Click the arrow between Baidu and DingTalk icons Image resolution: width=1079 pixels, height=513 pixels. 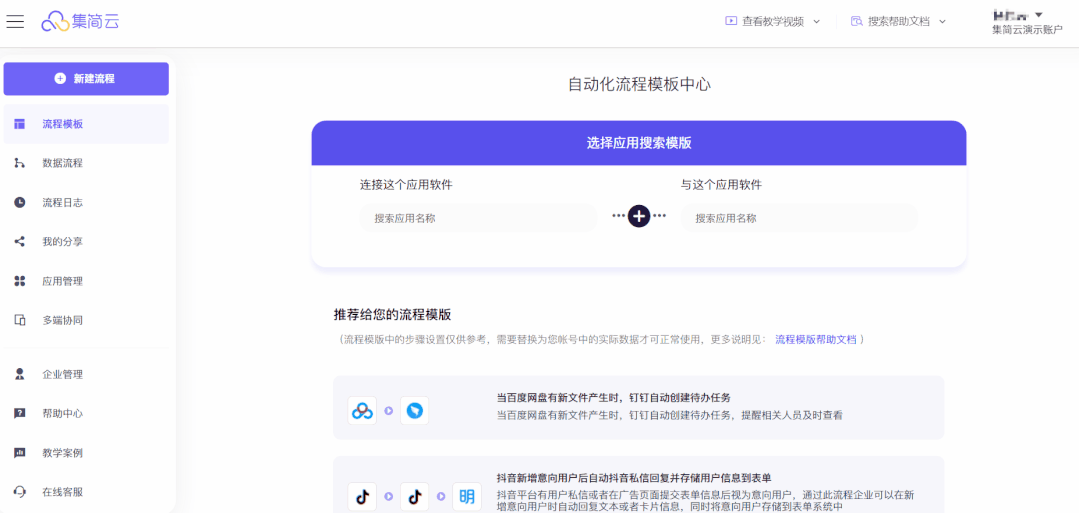[x=388, y=410]
